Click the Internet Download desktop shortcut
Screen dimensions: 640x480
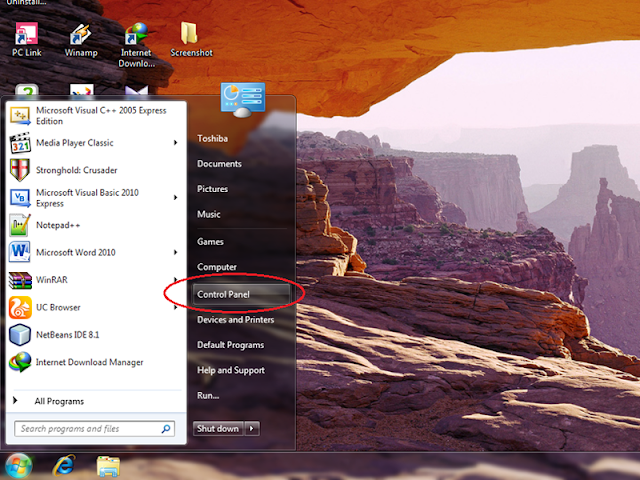click(x=136, y=45)
